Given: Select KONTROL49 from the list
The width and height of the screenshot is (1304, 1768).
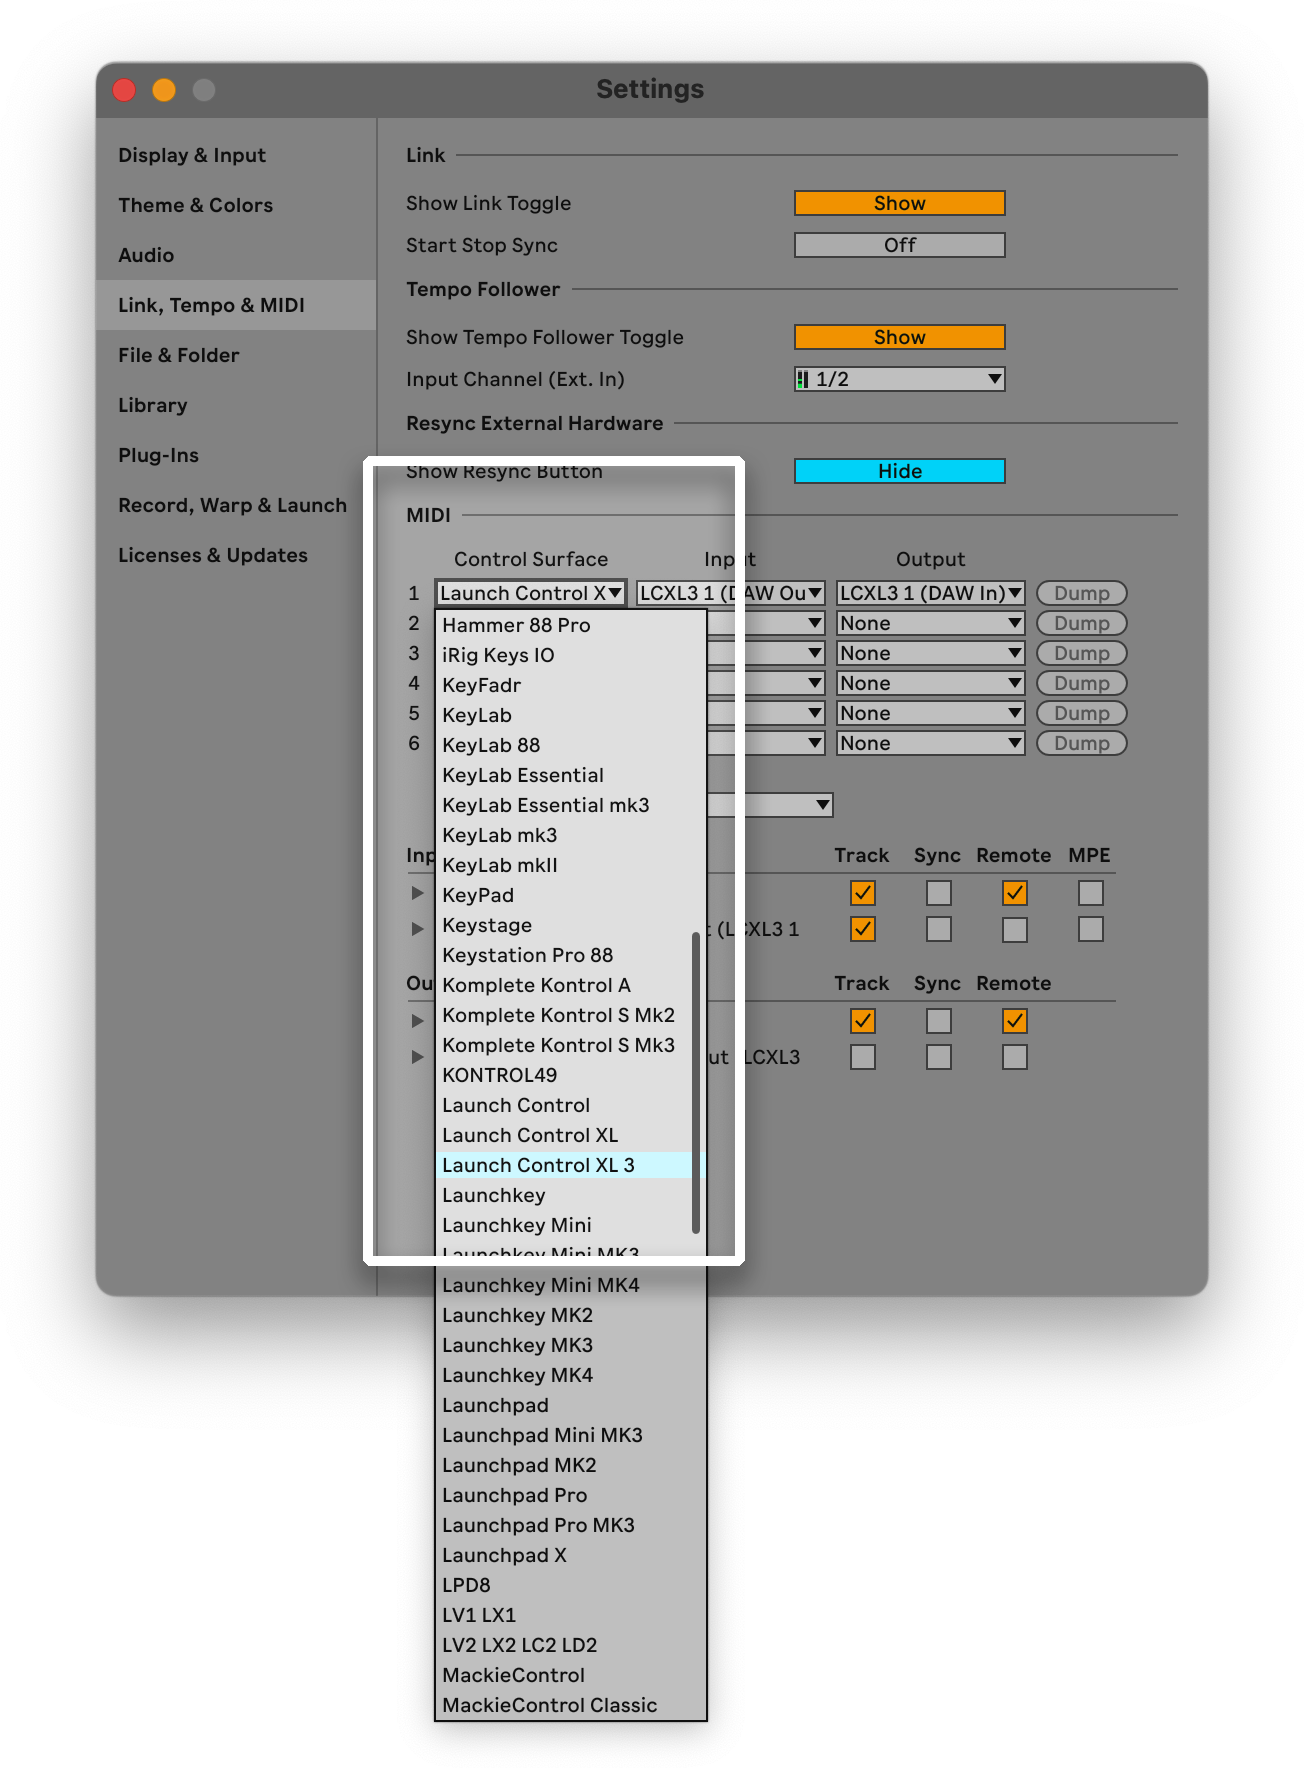Looking at the screenshot, I should point(565,1075).
